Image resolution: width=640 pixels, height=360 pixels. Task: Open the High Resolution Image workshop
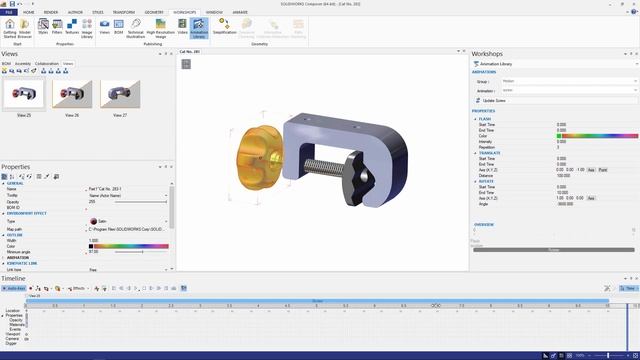tap(161, 28)
